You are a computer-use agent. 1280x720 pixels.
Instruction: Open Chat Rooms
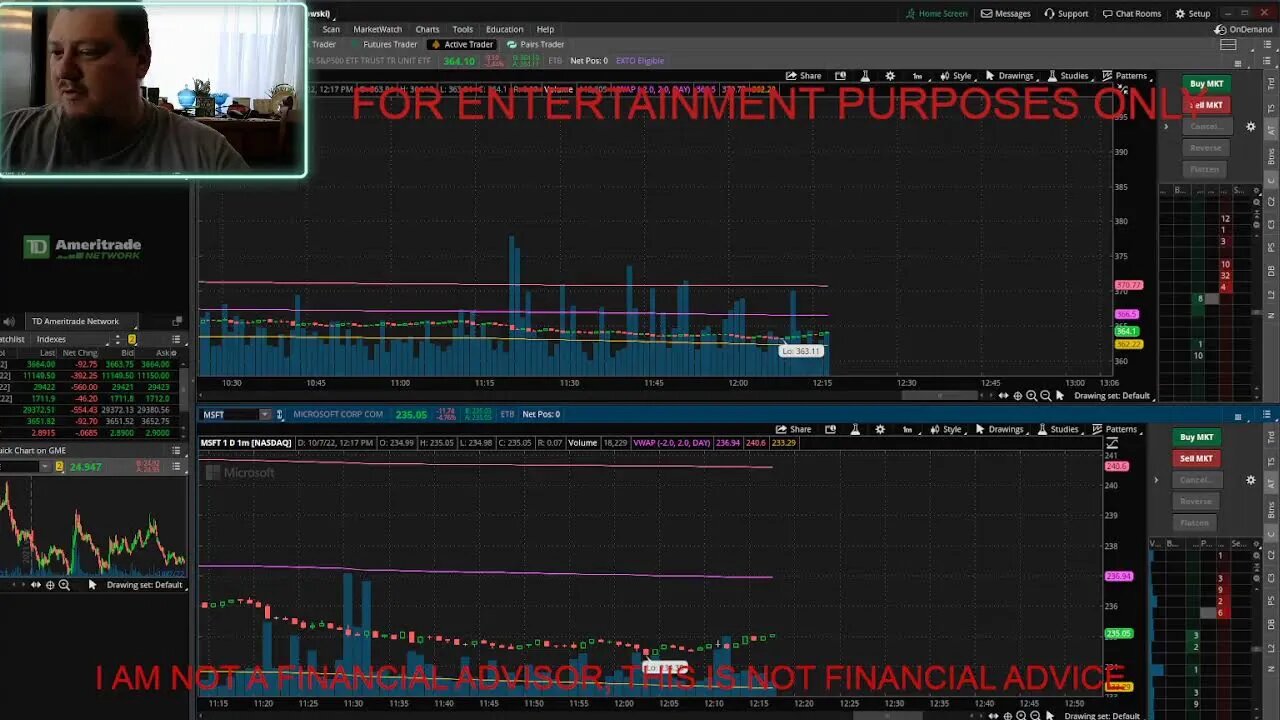1132,14
